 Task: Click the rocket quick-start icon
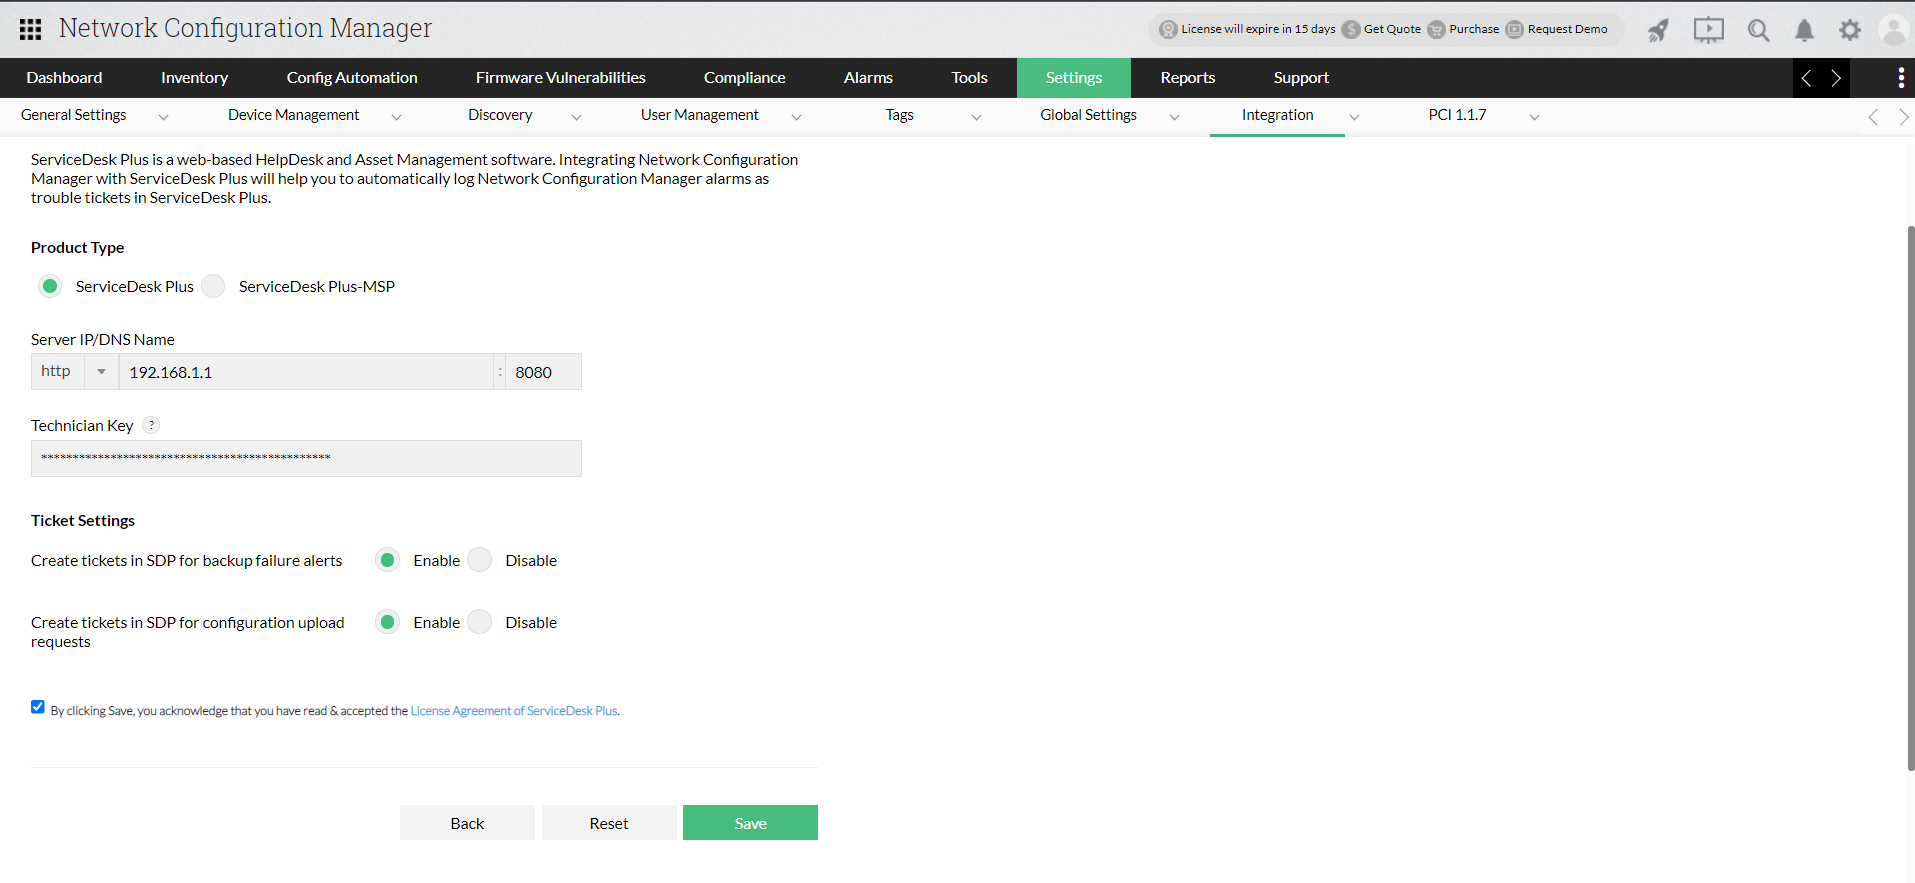(1658, 30)
